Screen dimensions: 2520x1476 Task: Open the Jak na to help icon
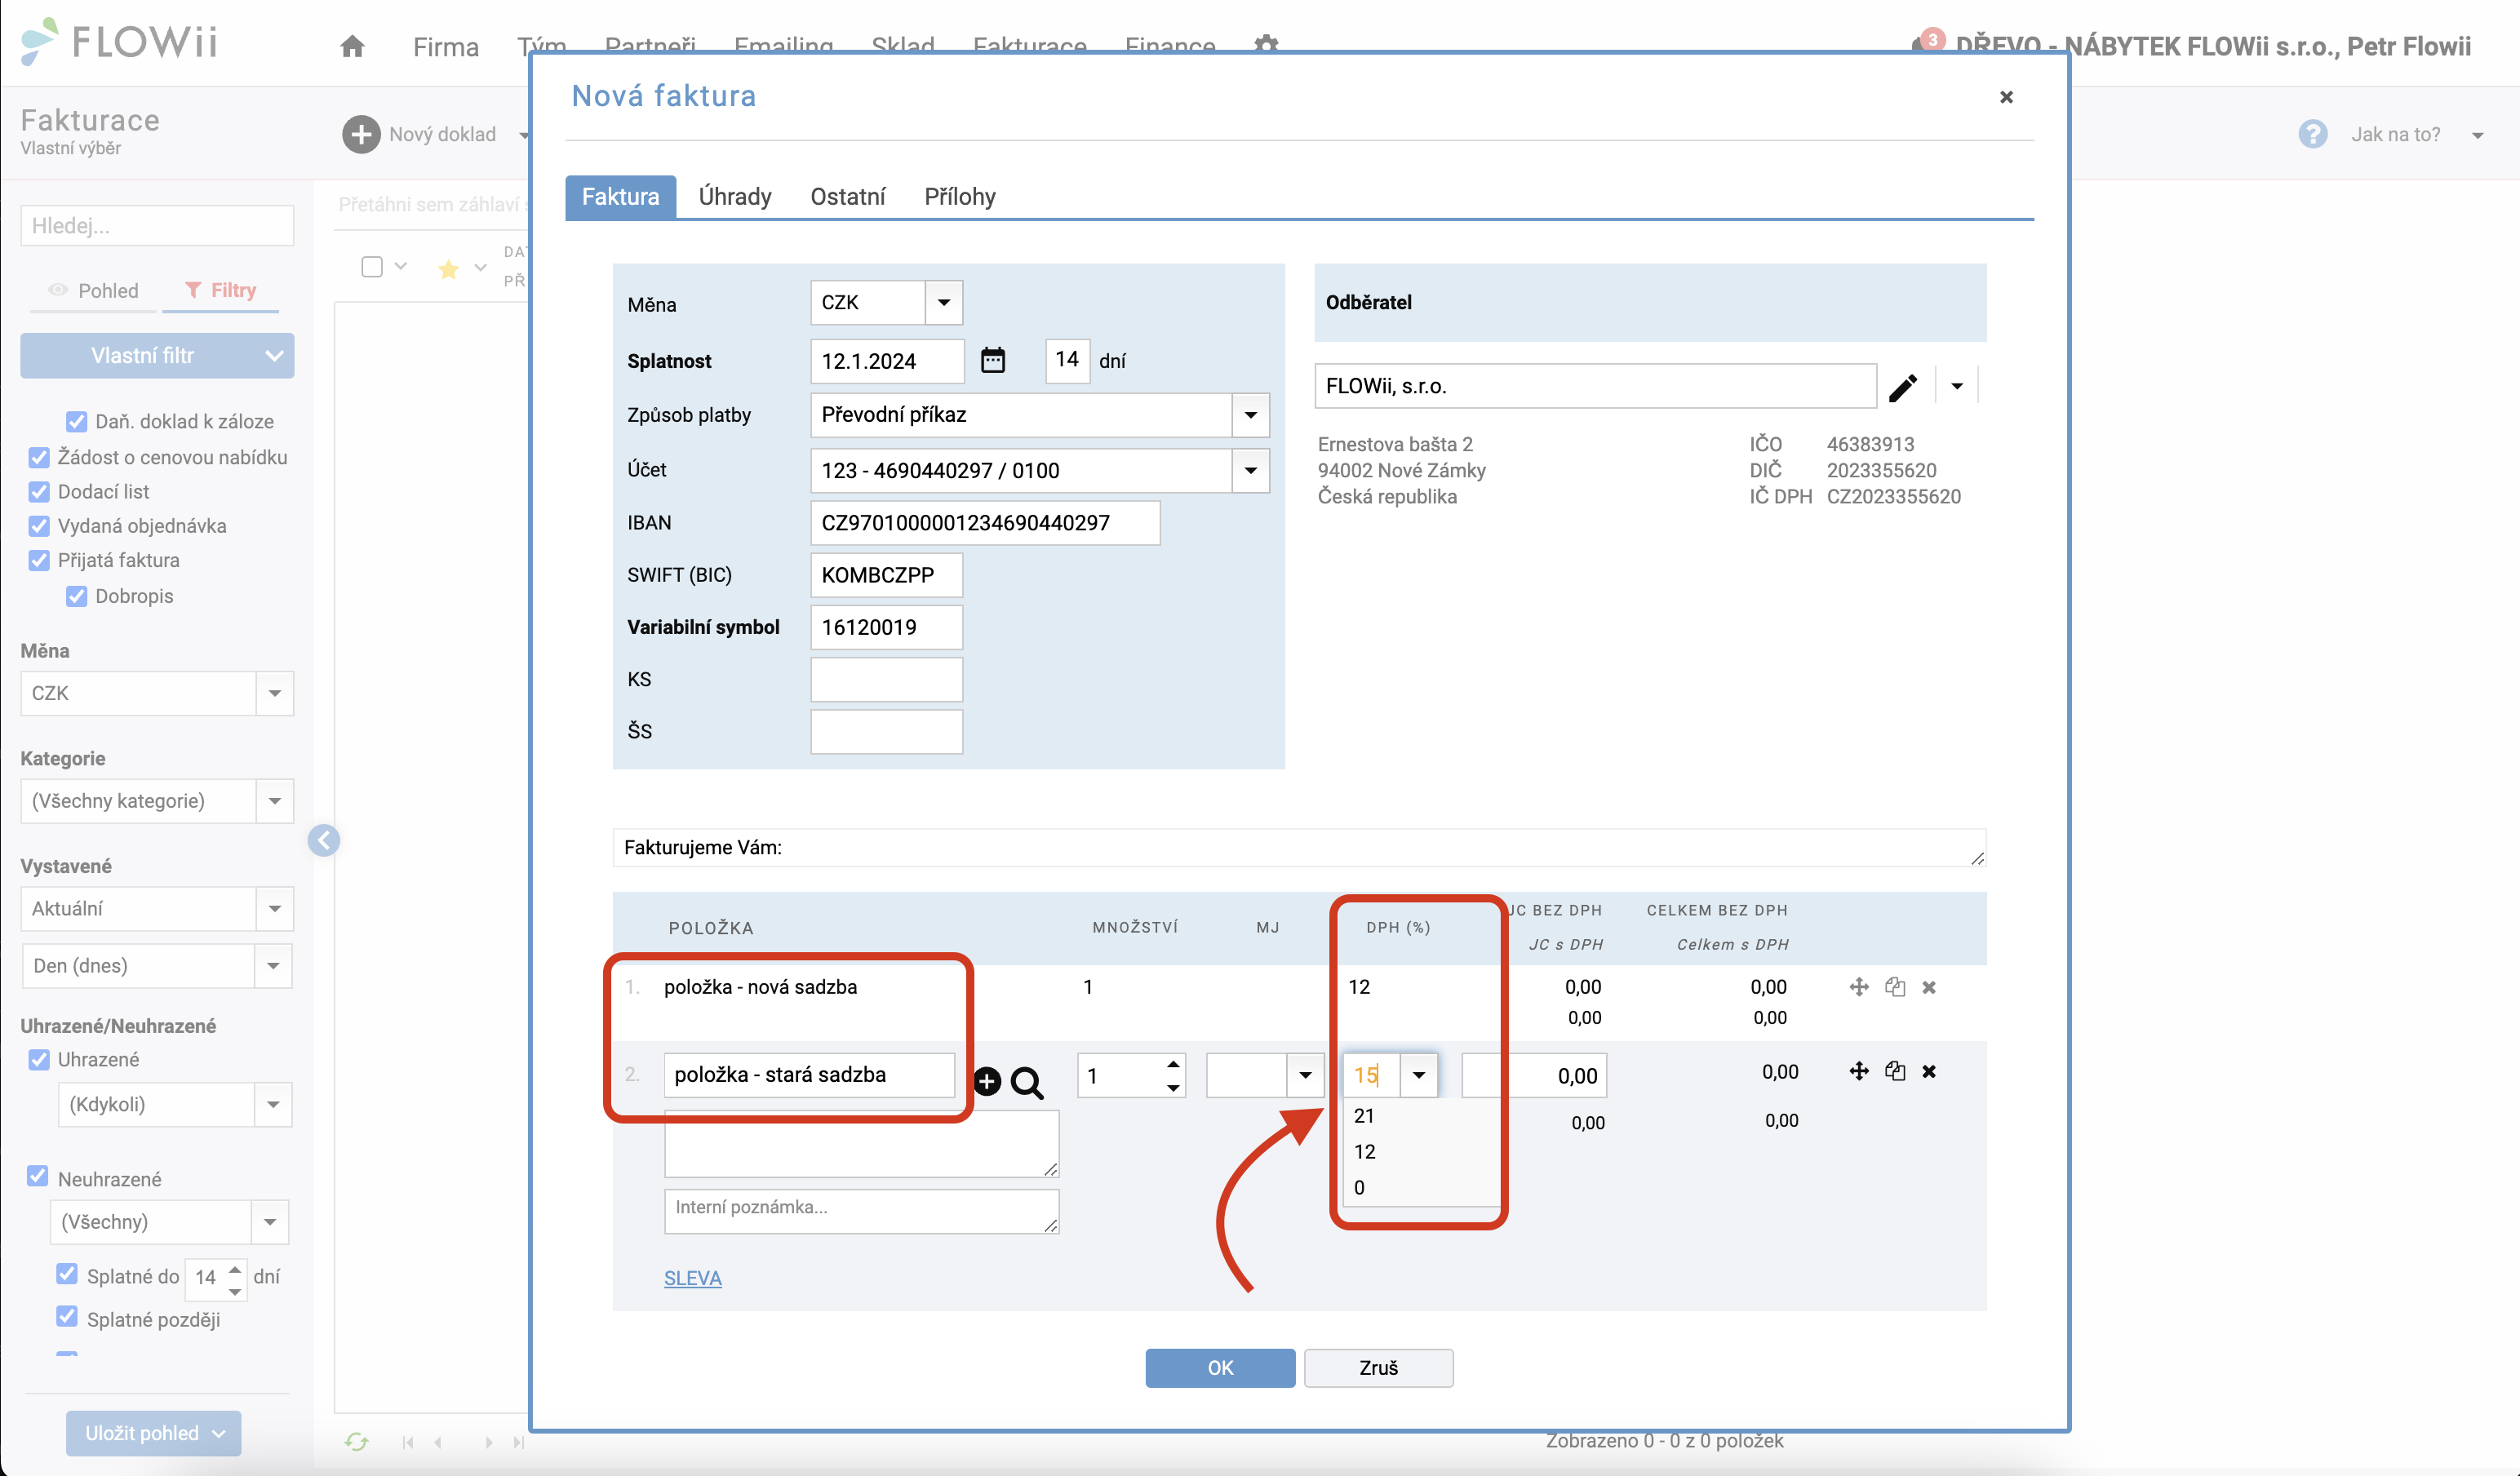pos(2313,134)
